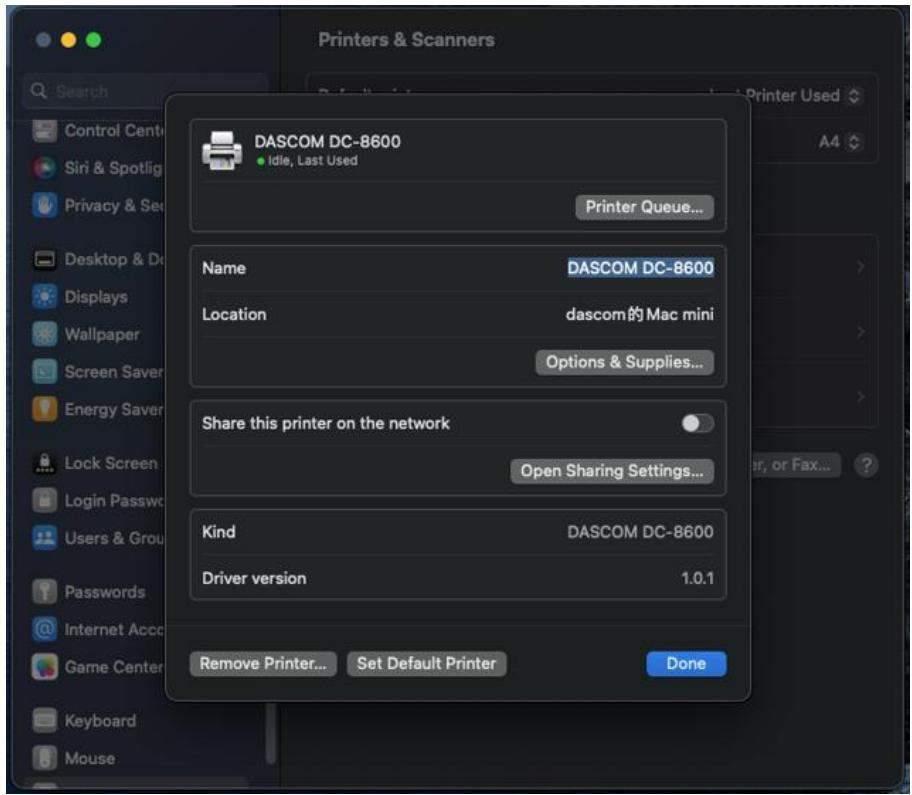The image size is (912, 795).
Task: Click the search magnifier icon
Action: tap(38, 91)
